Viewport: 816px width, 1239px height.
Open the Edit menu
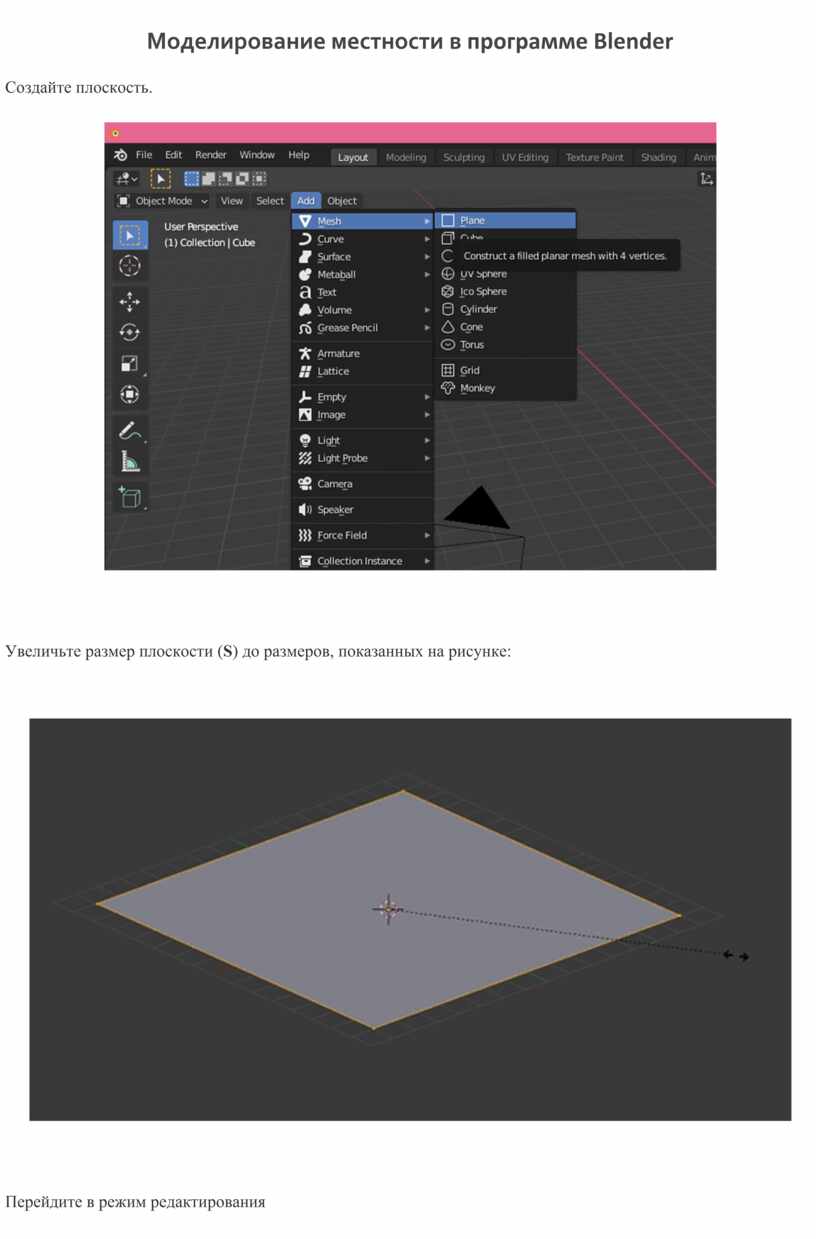coord(174,155)
